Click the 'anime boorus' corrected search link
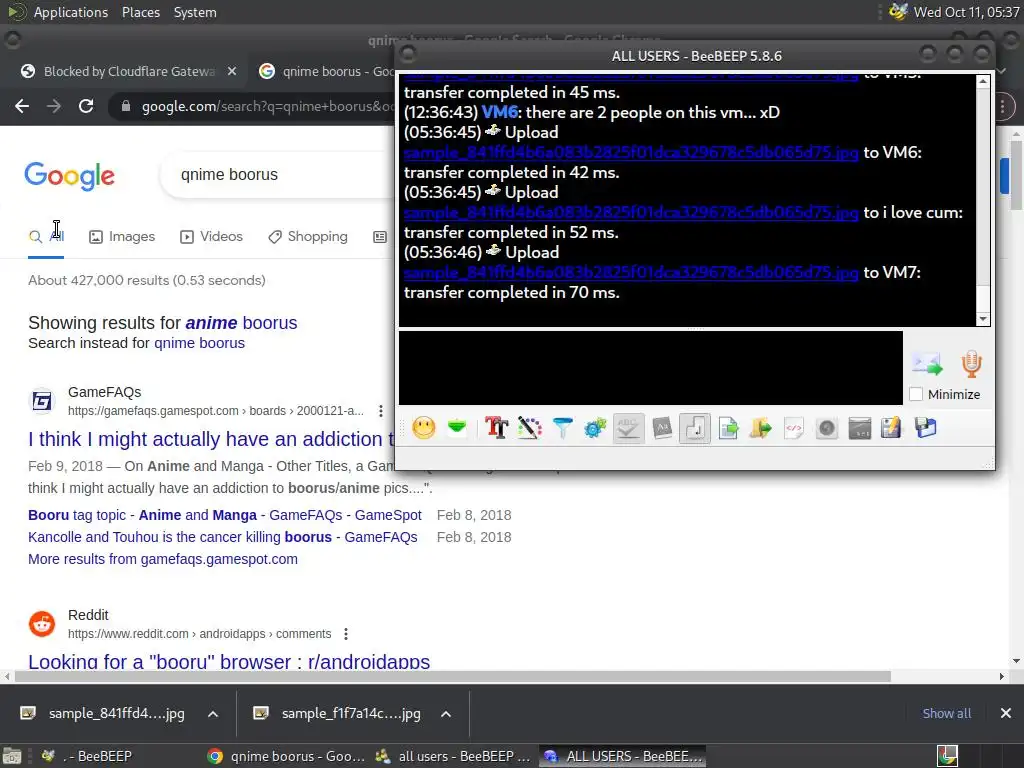This screenshot has height=768, width=1024. (x=241, y=323)
